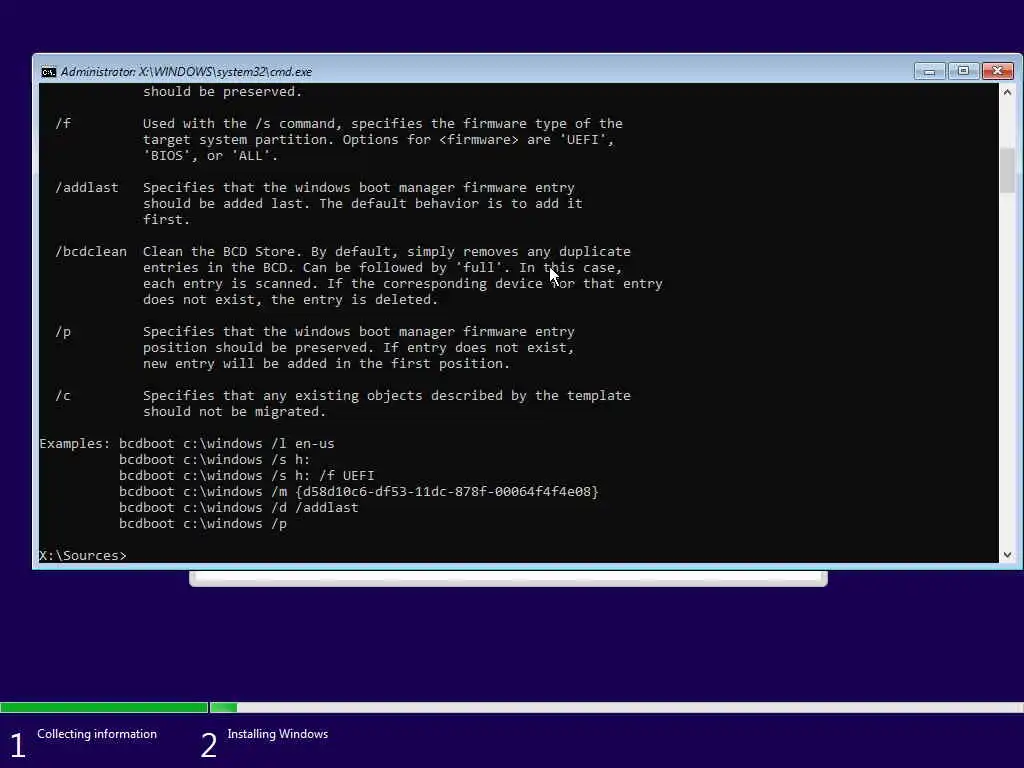Click the step number 2 indicator
1024x768 pixels.
[208, 745]
